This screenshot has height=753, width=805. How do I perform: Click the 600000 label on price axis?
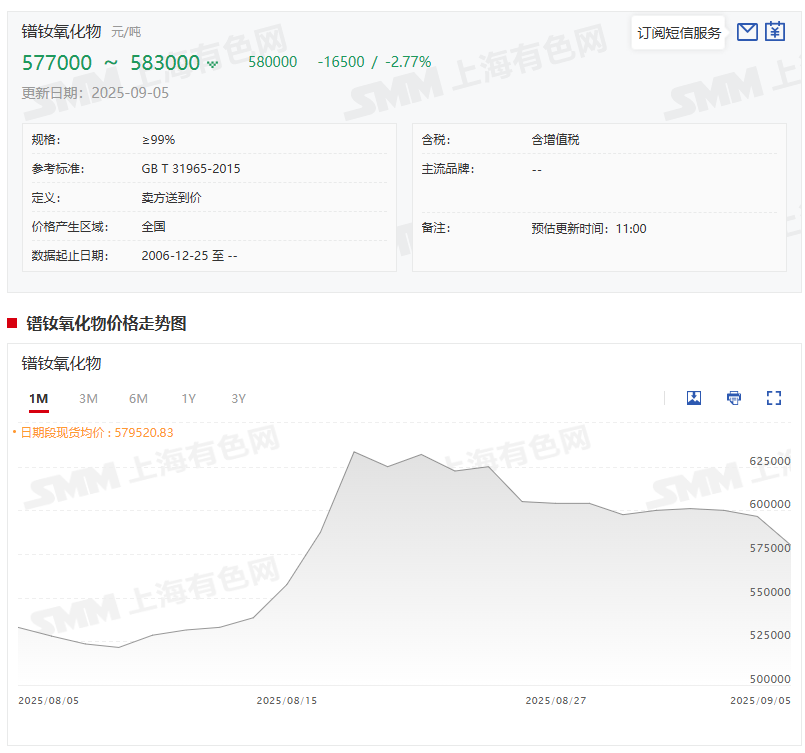point(769,504)
